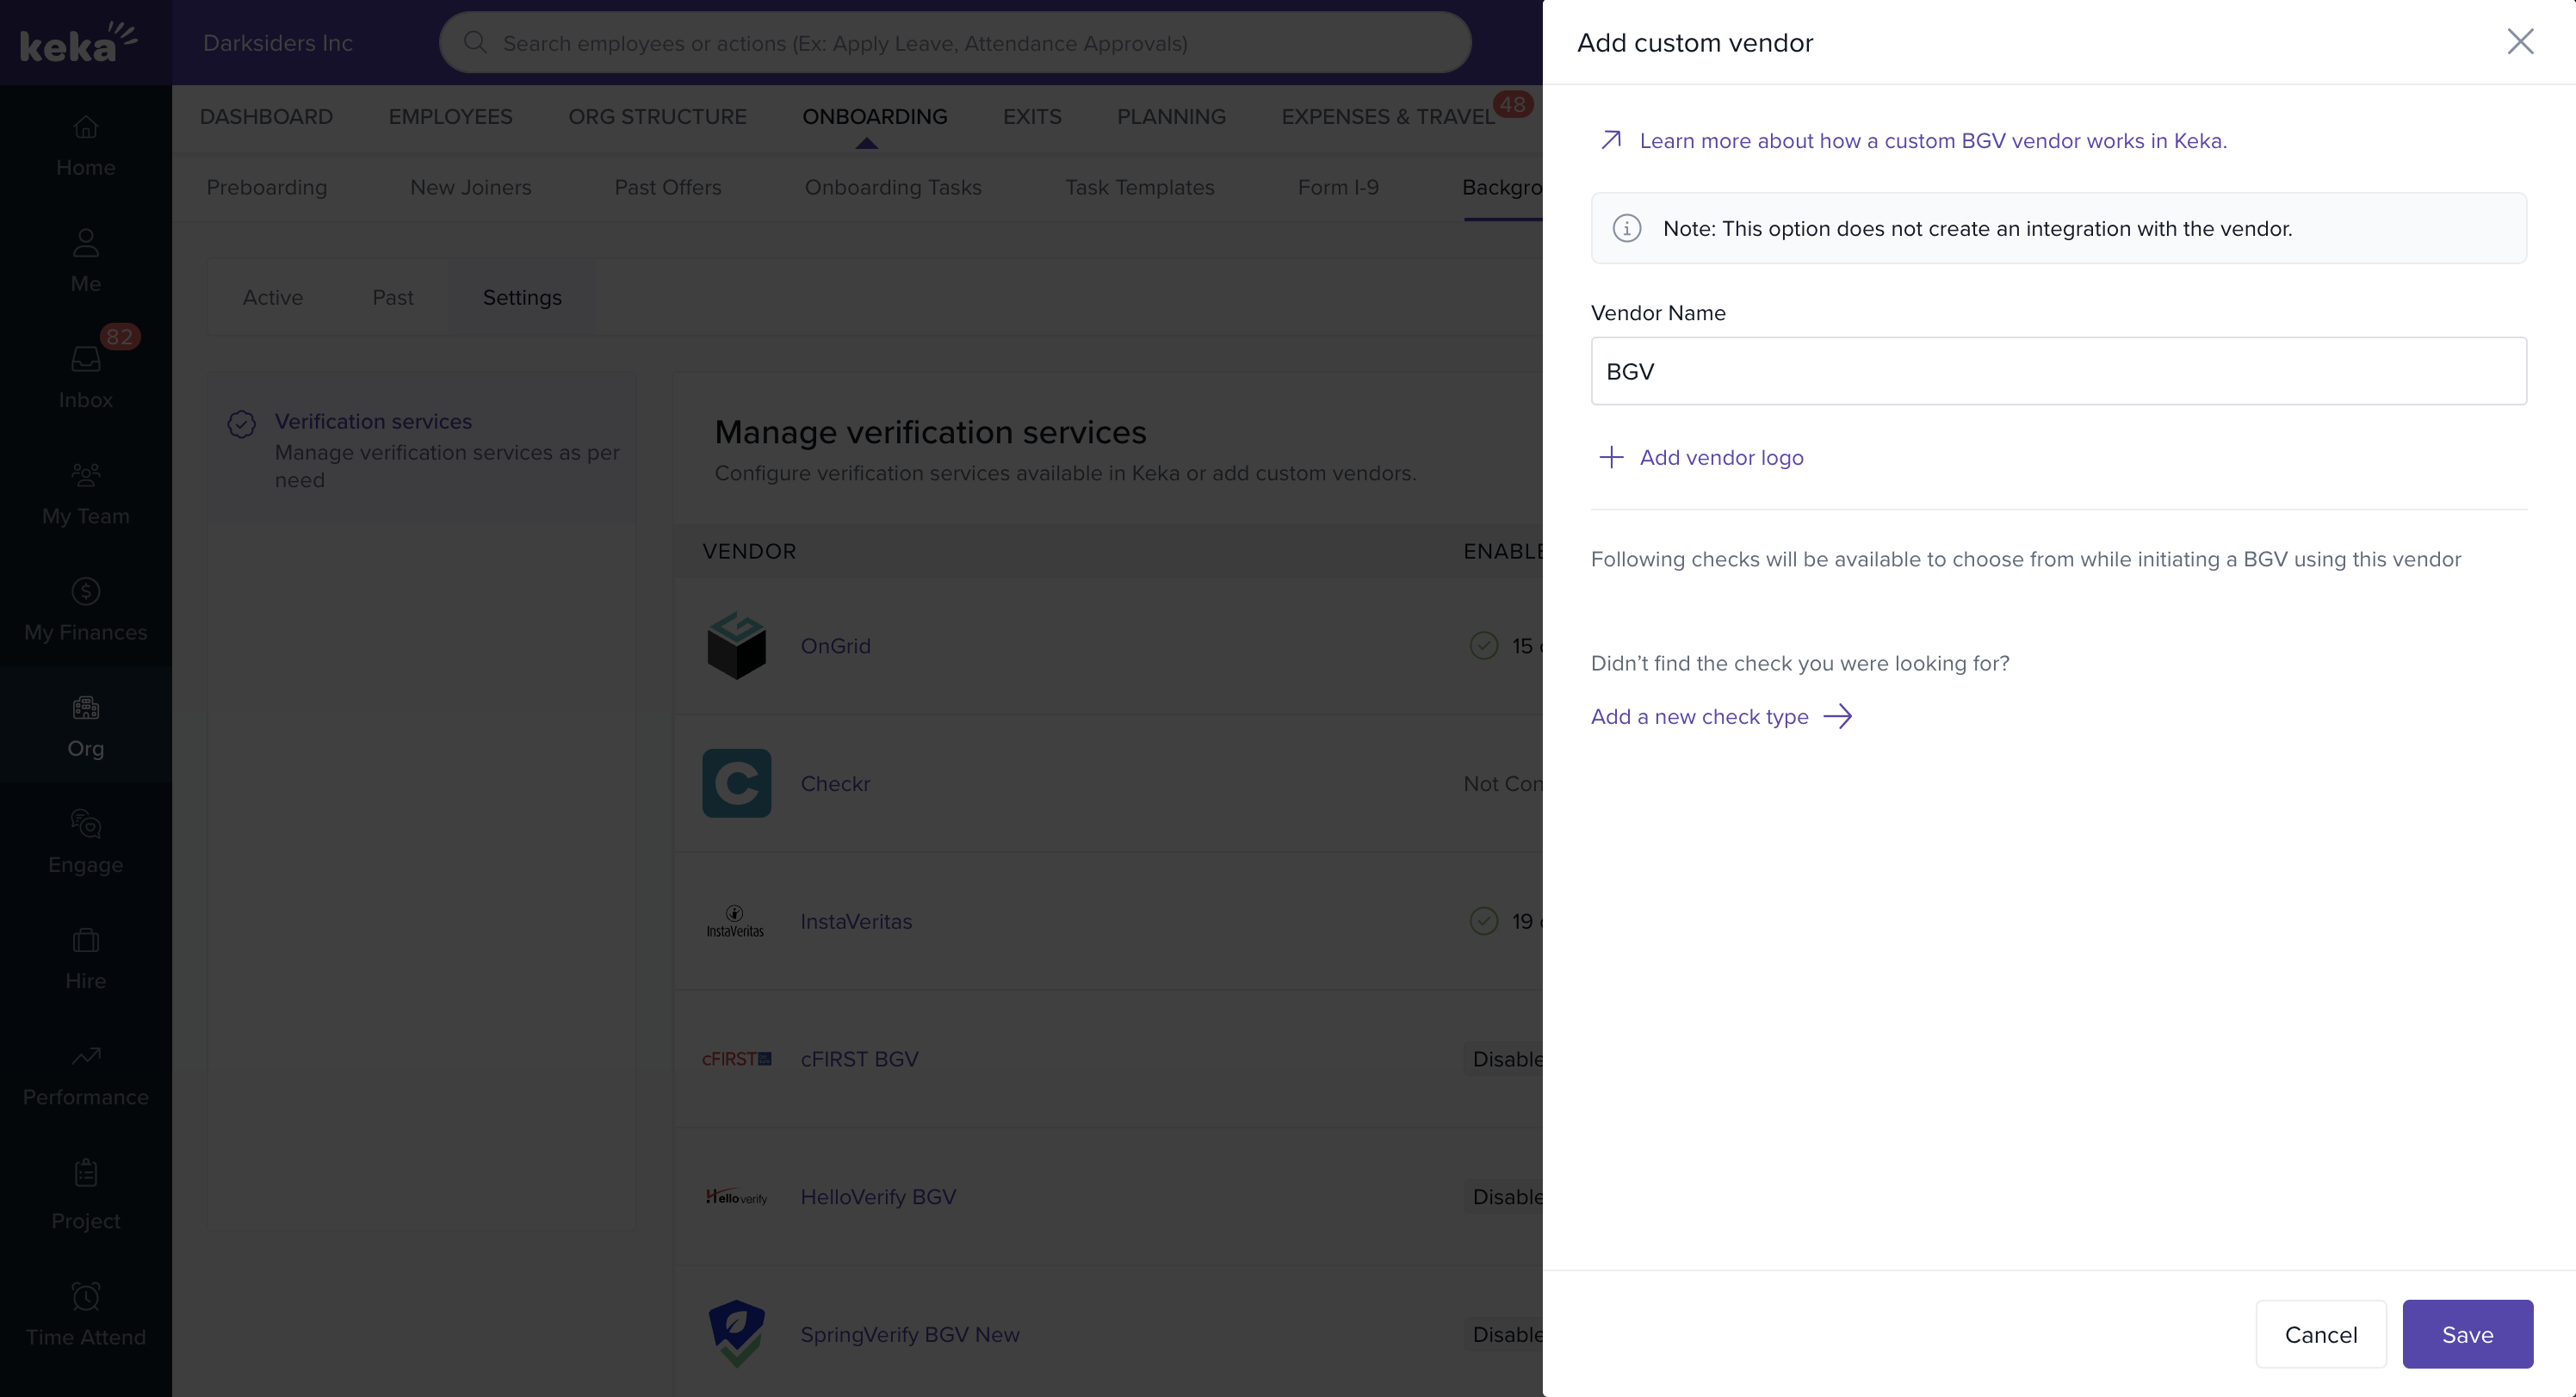Select the My Finances dollar icon
2576x1397 pixels.
(86, 592)
